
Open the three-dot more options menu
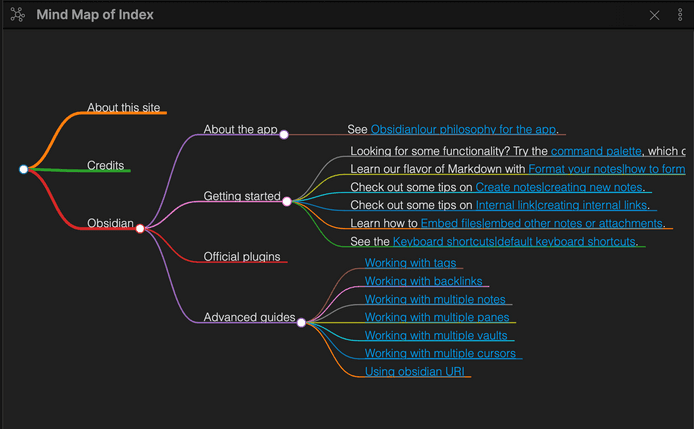click(680, 15)
